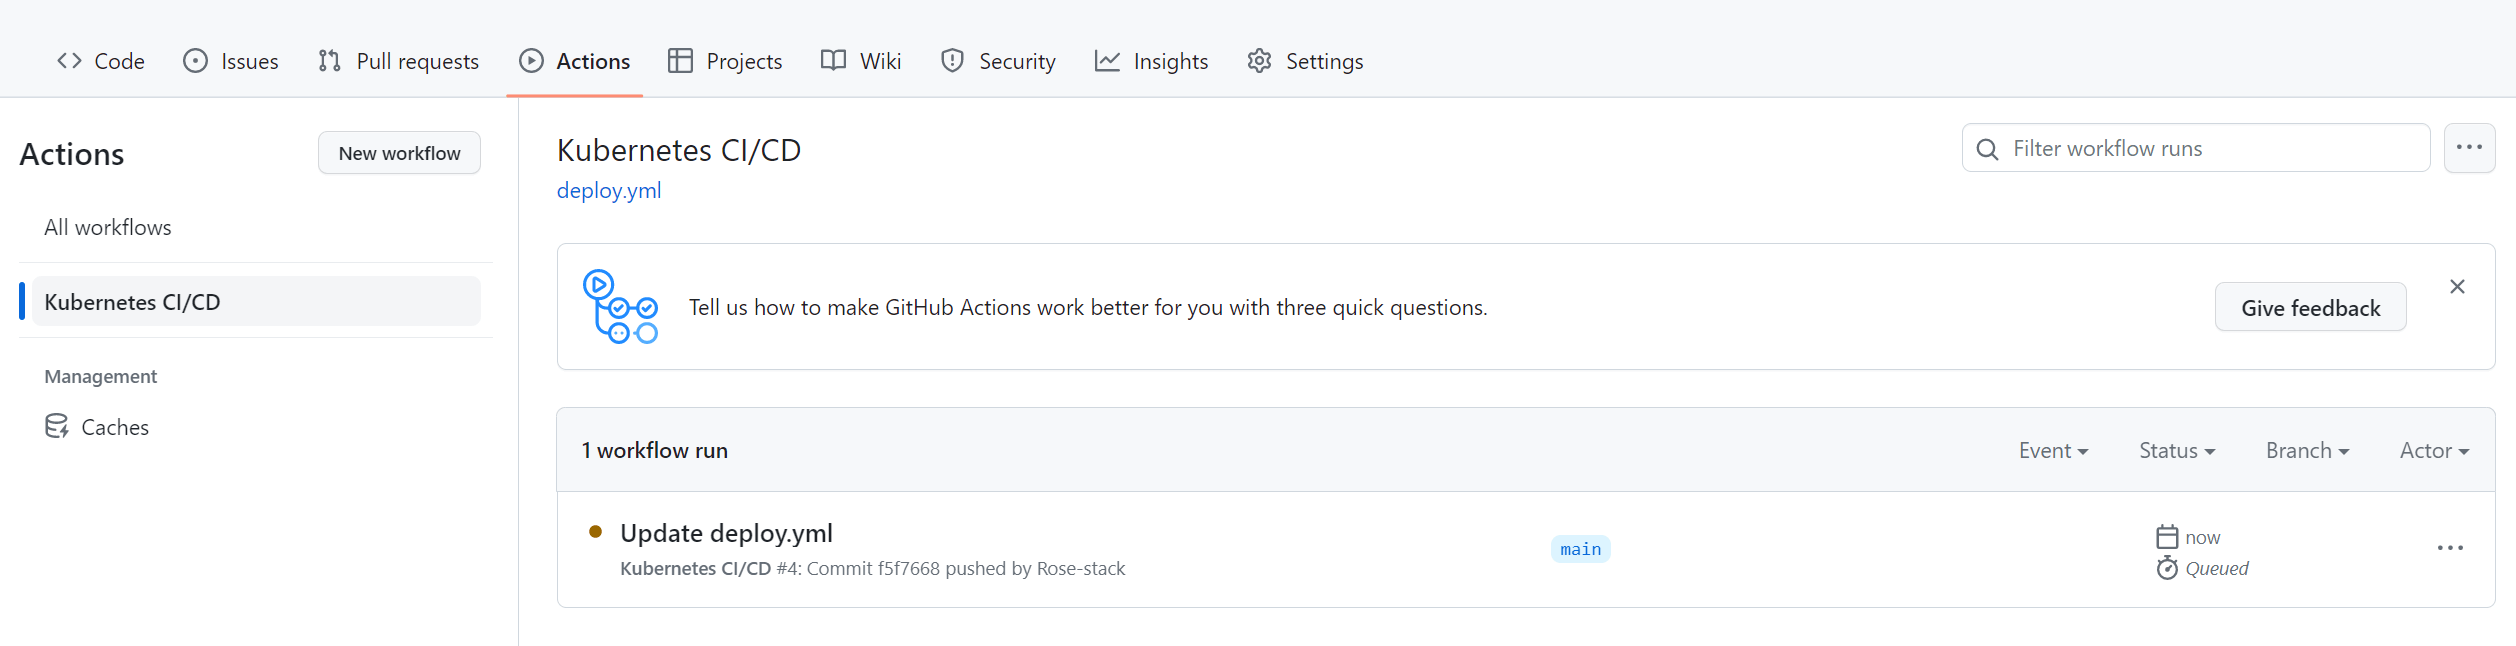The width and height of the screenshot is (2516, 646).
Task: Click the Wiki book icon
Action: pyautogui.click(x=832, y=60)
